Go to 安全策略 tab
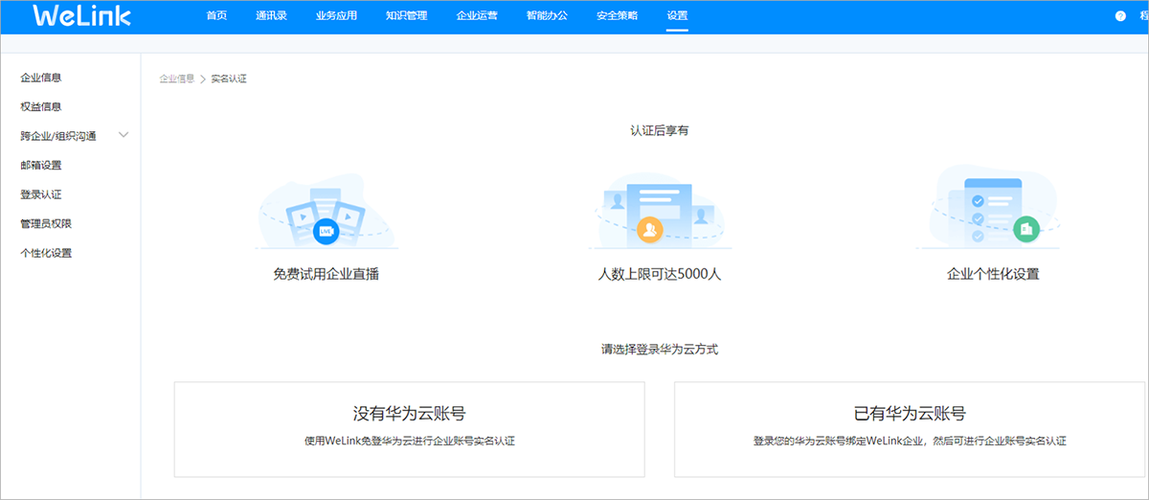Image resolution: width=1149 pixels, height=500 pixels. point(617,15)
